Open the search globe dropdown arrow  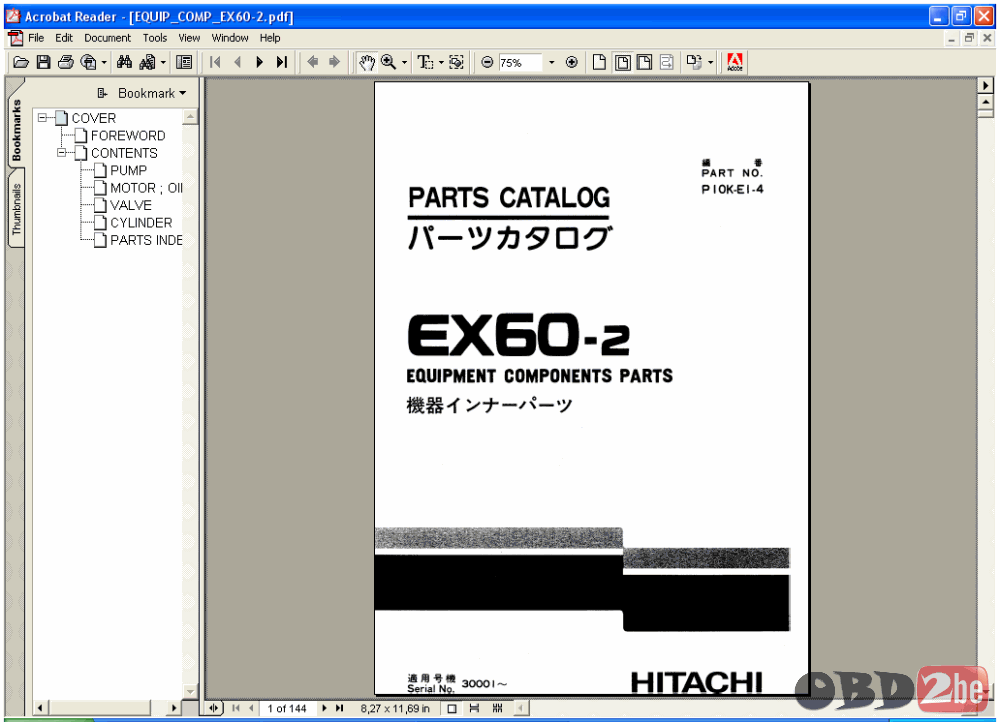tap(104, 63)
